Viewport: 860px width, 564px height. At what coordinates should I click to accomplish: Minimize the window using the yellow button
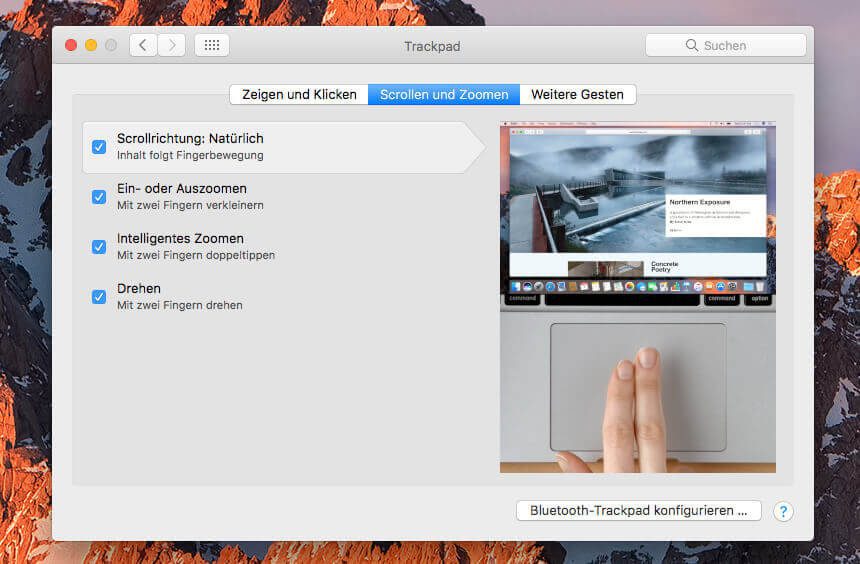[91, 45]
